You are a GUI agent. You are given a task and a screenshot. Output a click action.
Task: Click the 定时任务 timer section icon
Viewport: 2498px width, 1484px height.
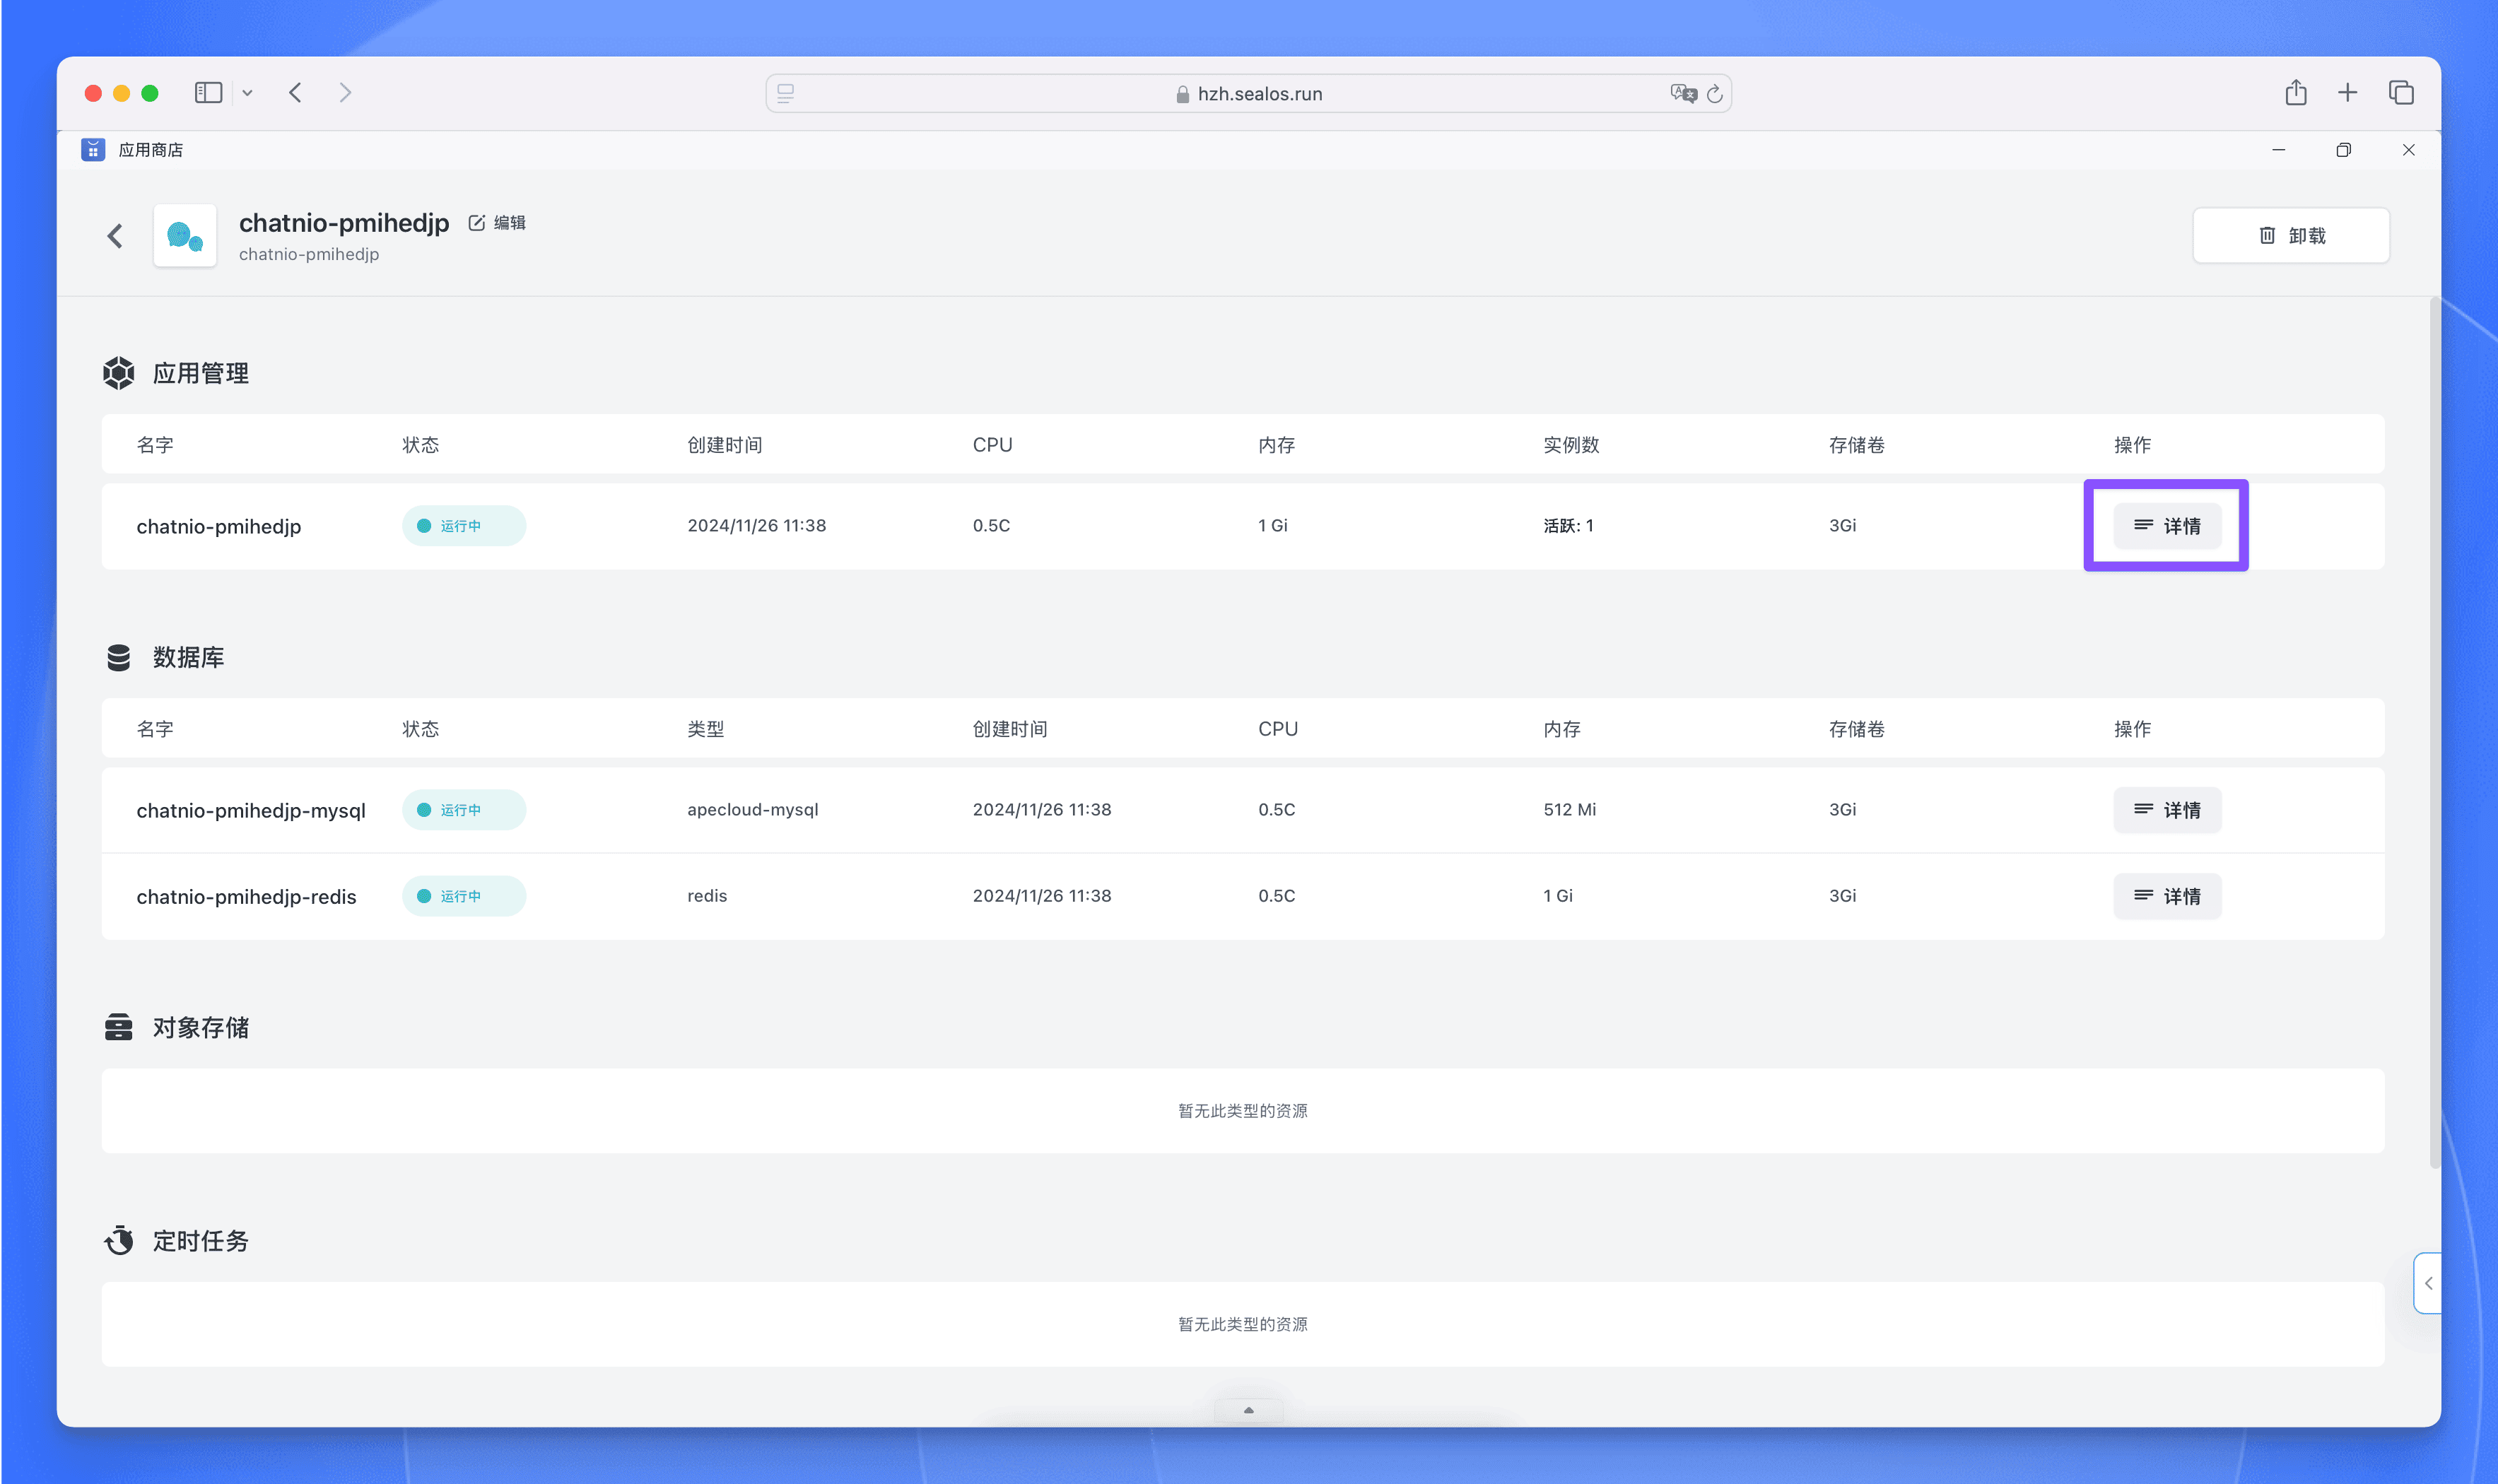click(x=119, y=1240)
